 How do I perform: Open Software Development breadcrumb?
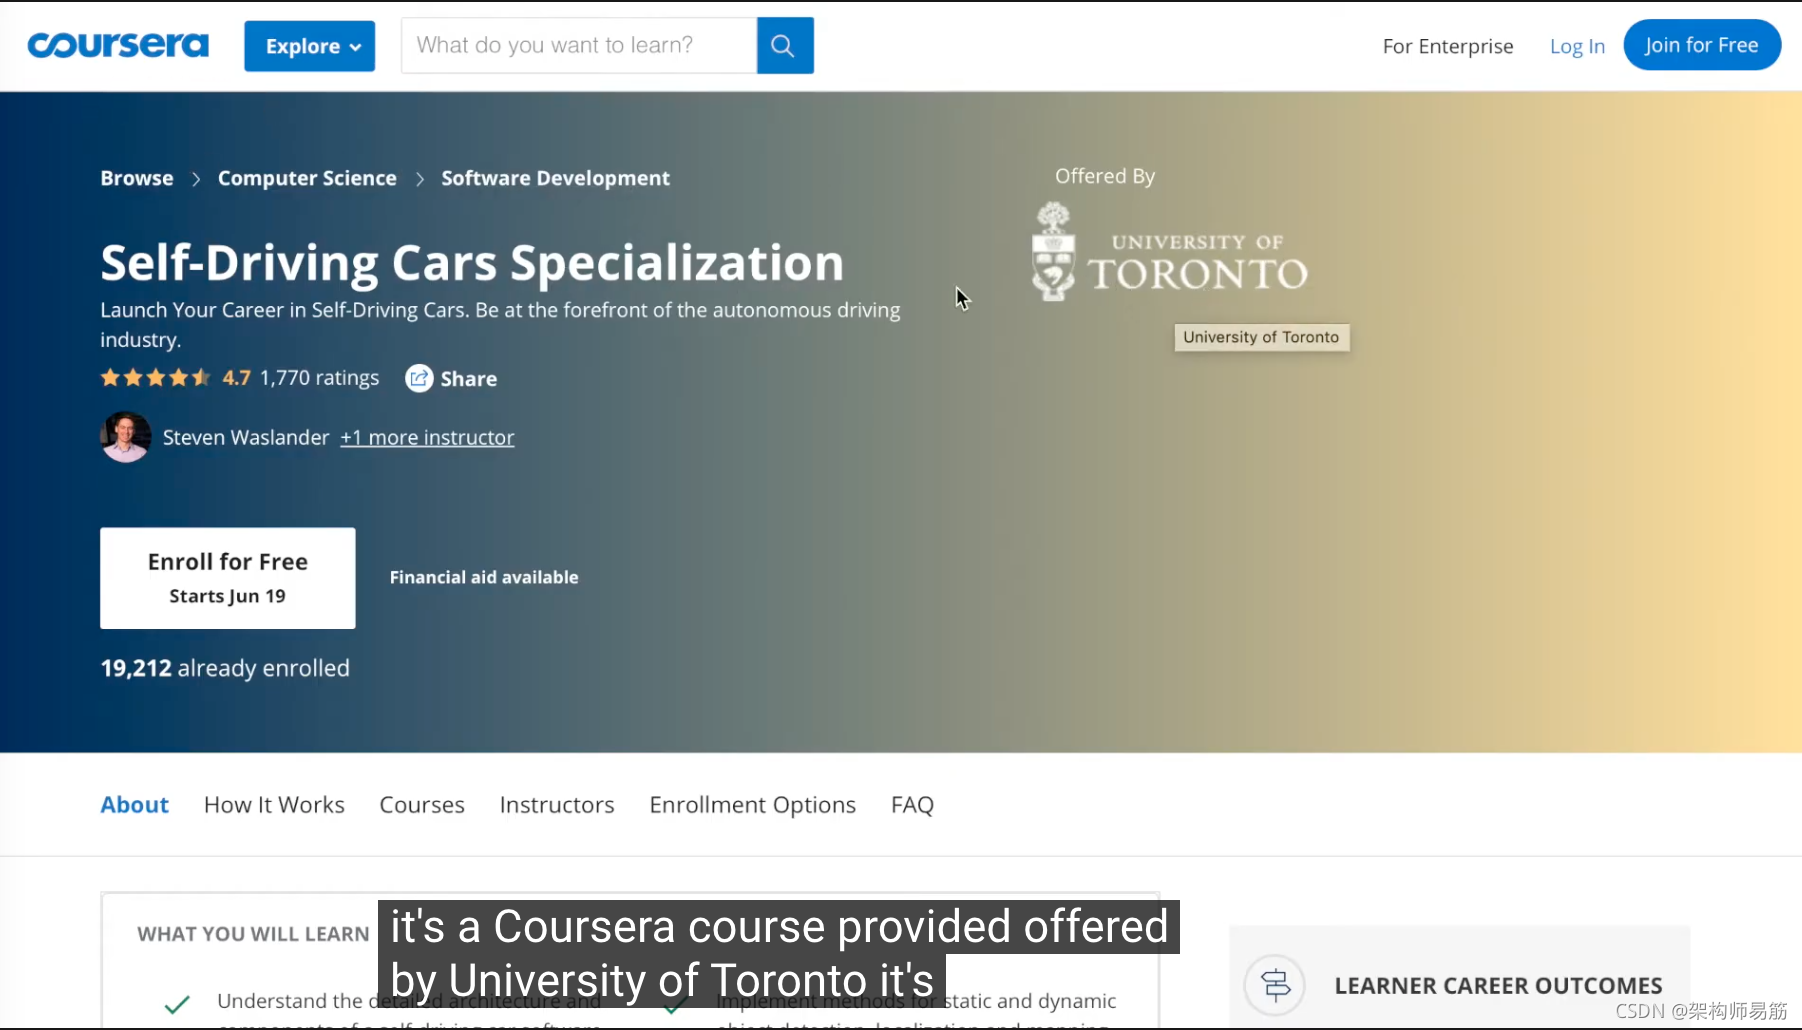click(x=555, y=178)
